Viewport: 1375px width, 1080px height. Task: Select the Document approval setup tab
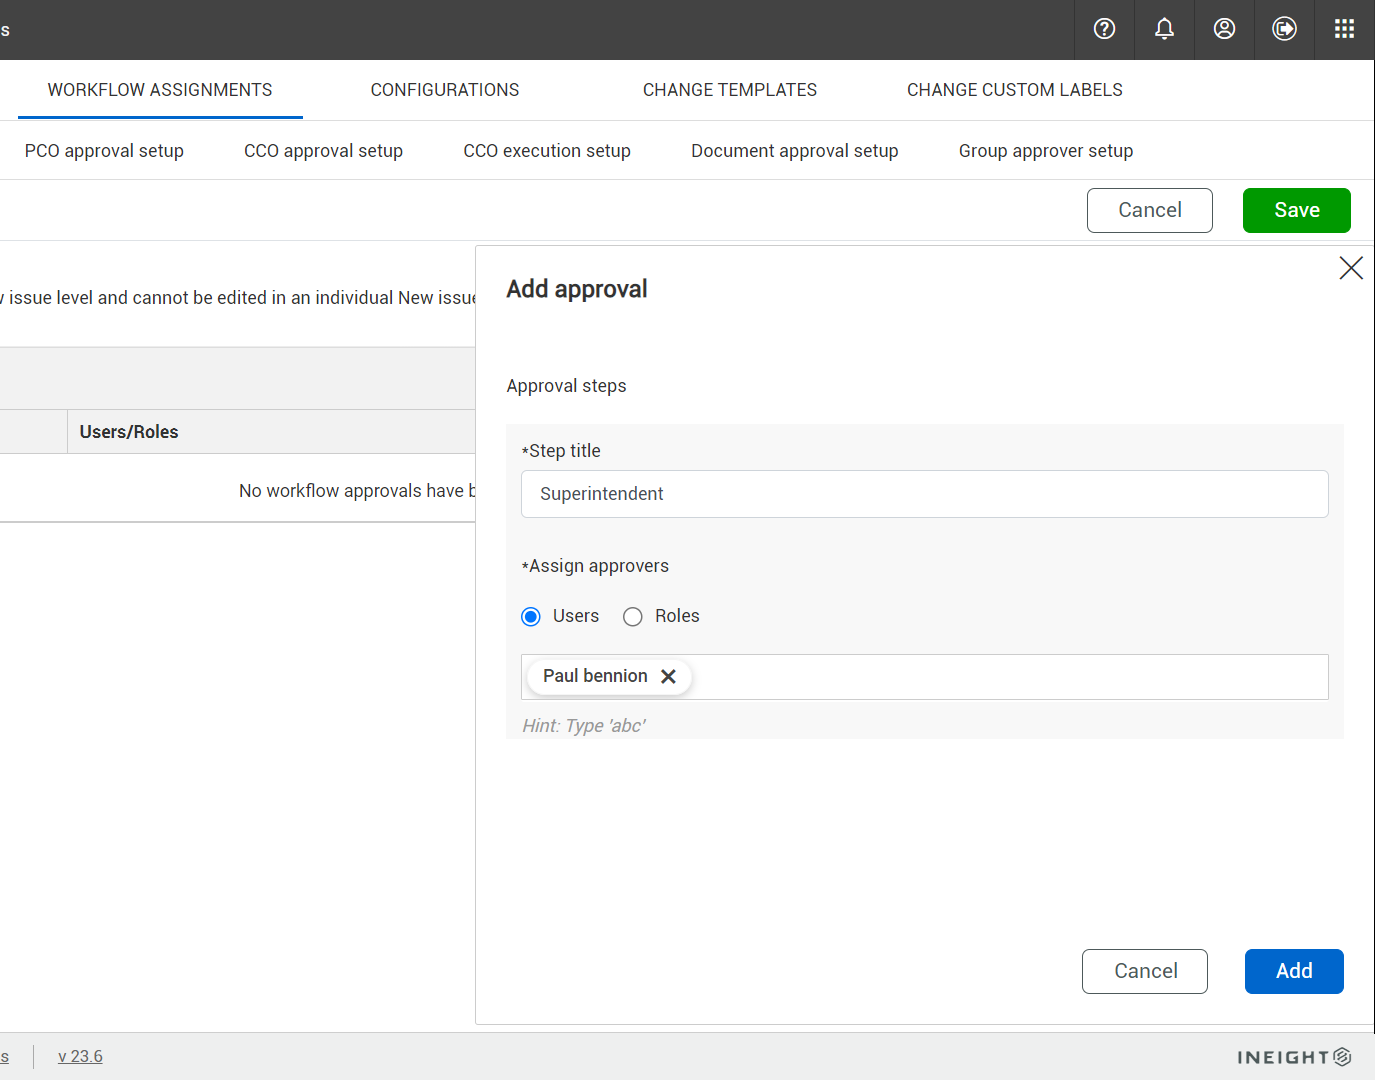click(794, 150)
